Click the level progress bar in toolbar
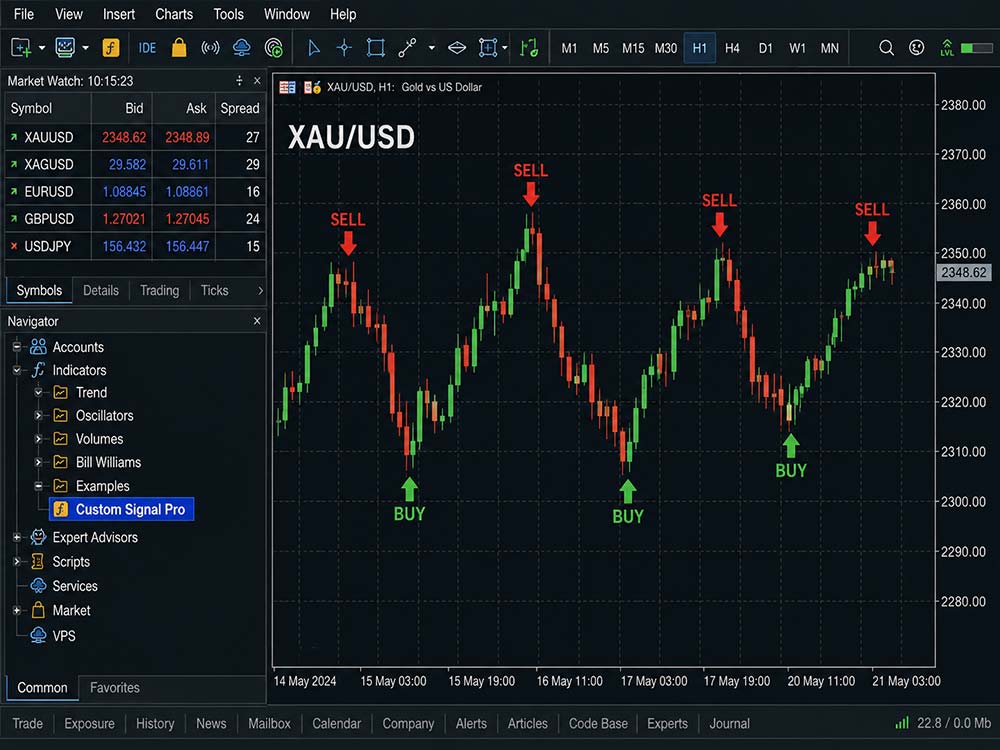The image size is (1000, 750). (x=976, y=48)
